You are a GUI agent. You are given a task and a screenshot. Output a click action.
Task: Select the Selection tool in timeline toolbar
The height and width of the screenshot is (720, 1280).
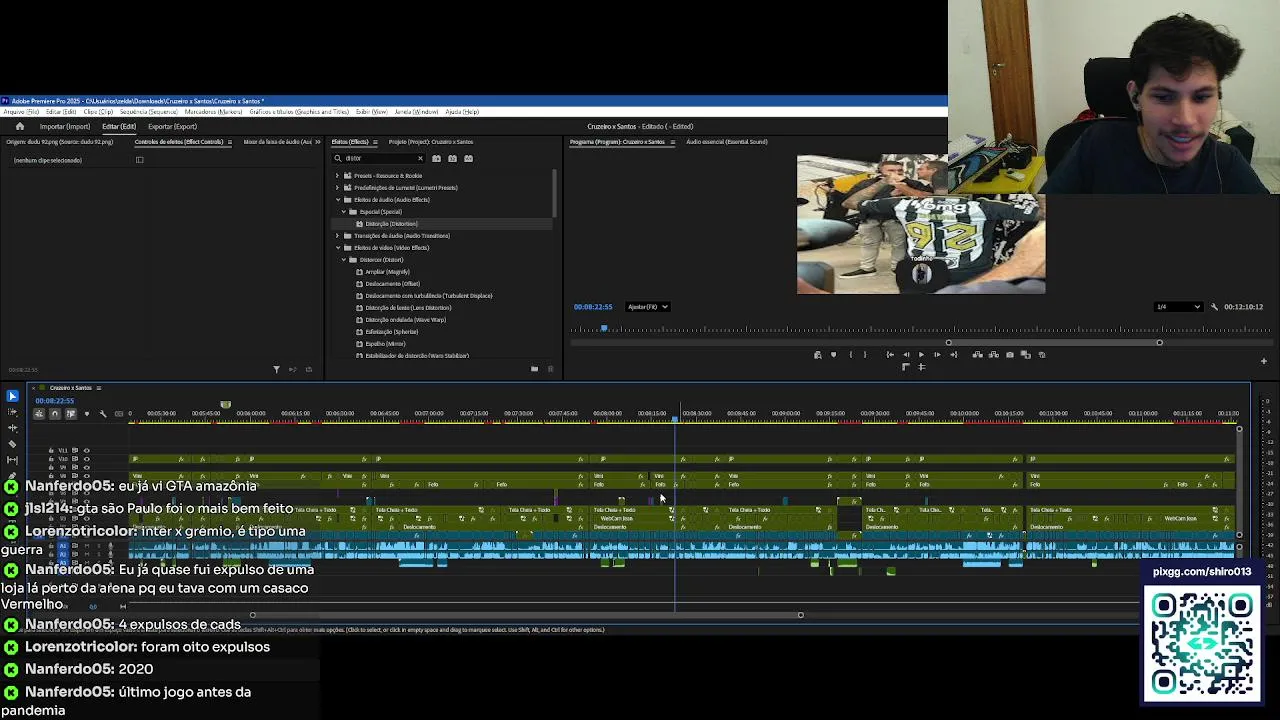(x=12, y=396)
